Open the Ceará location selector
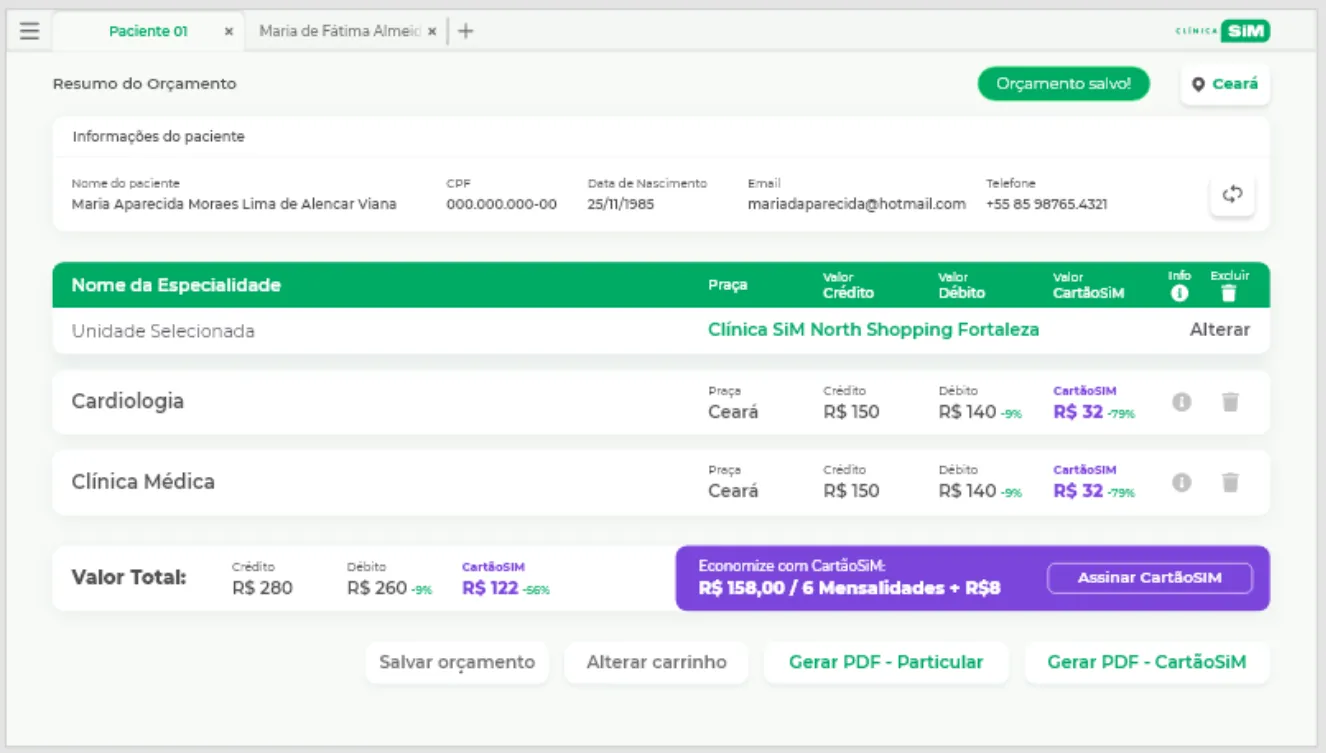1326x753 pixels. tap(1225, 84)
